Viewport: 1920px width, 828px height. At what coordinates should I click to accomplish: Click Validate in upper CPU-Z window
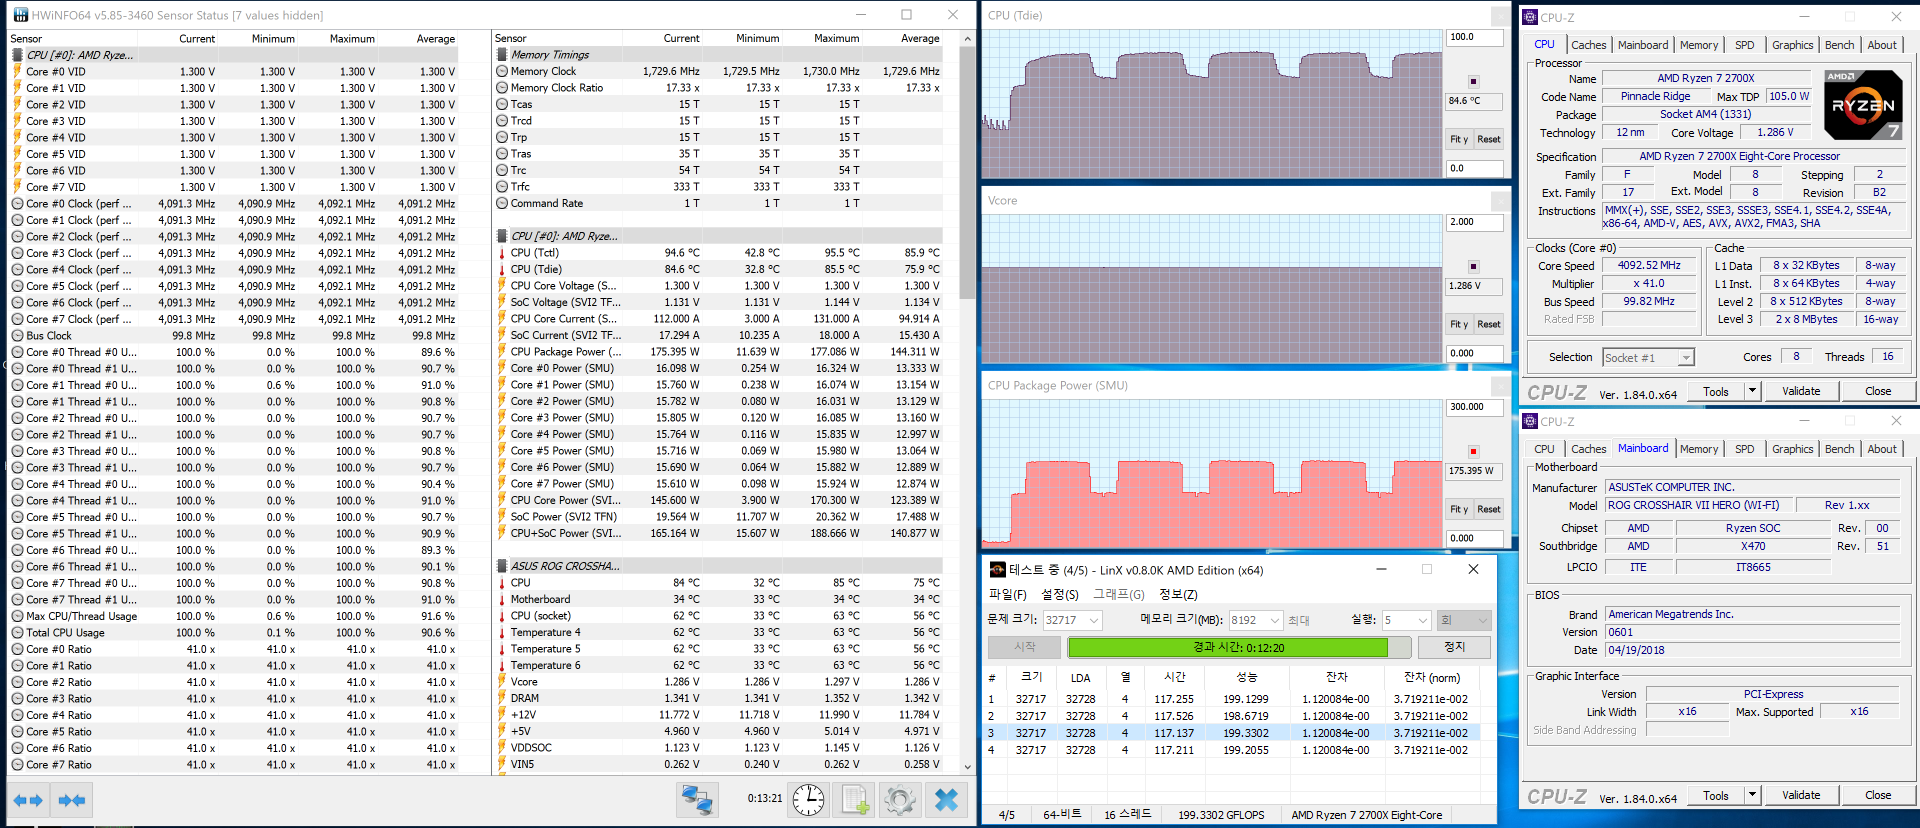[1800, 391]
